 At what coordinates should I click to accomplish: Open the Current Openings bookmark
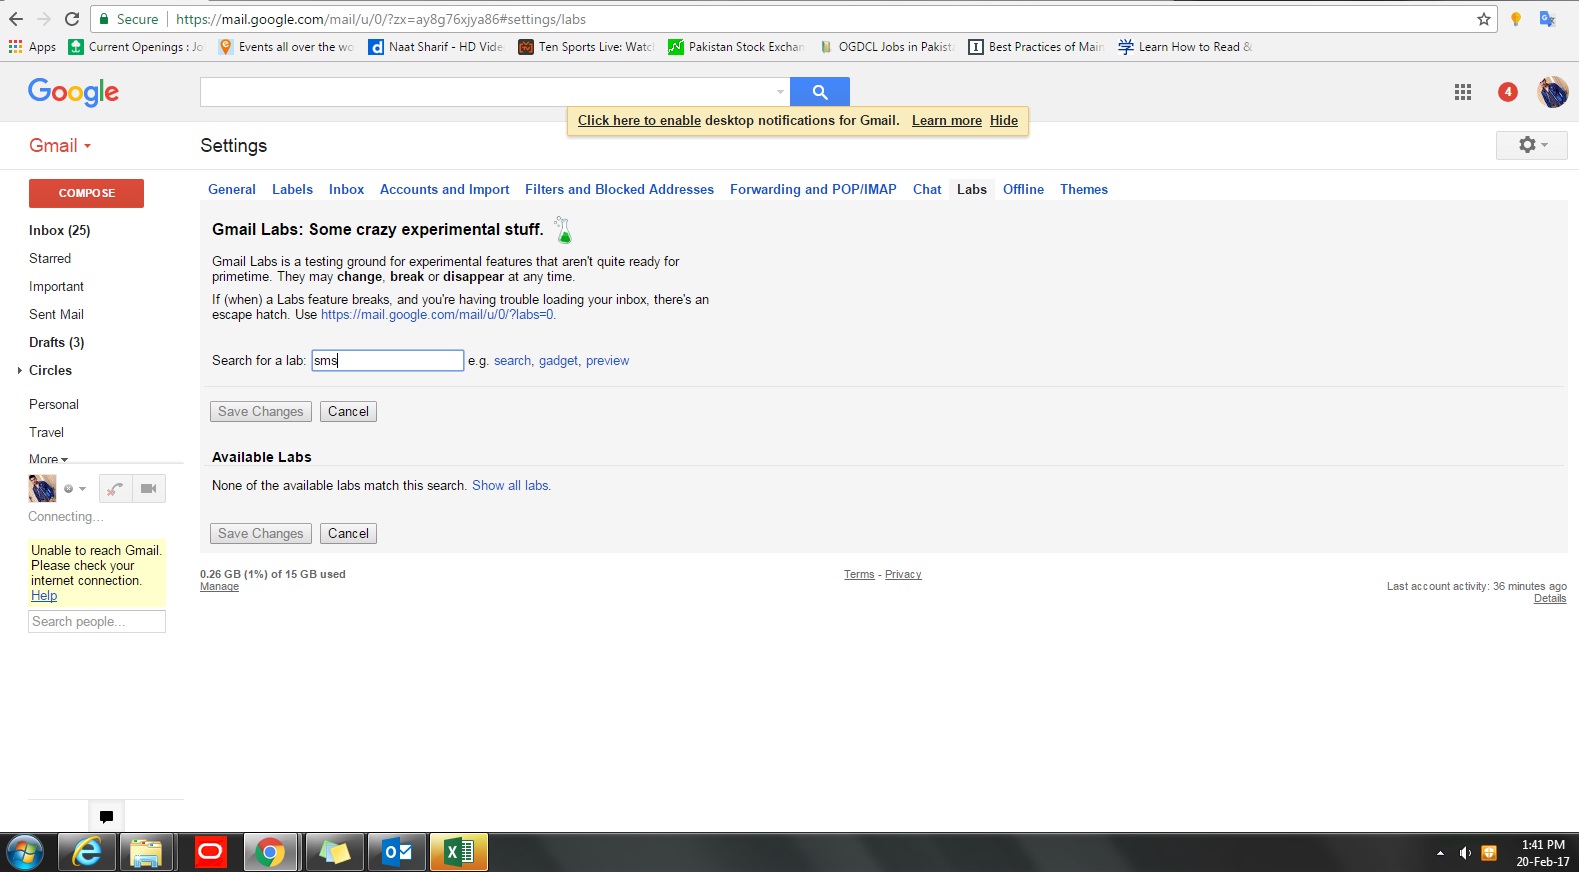136,47
